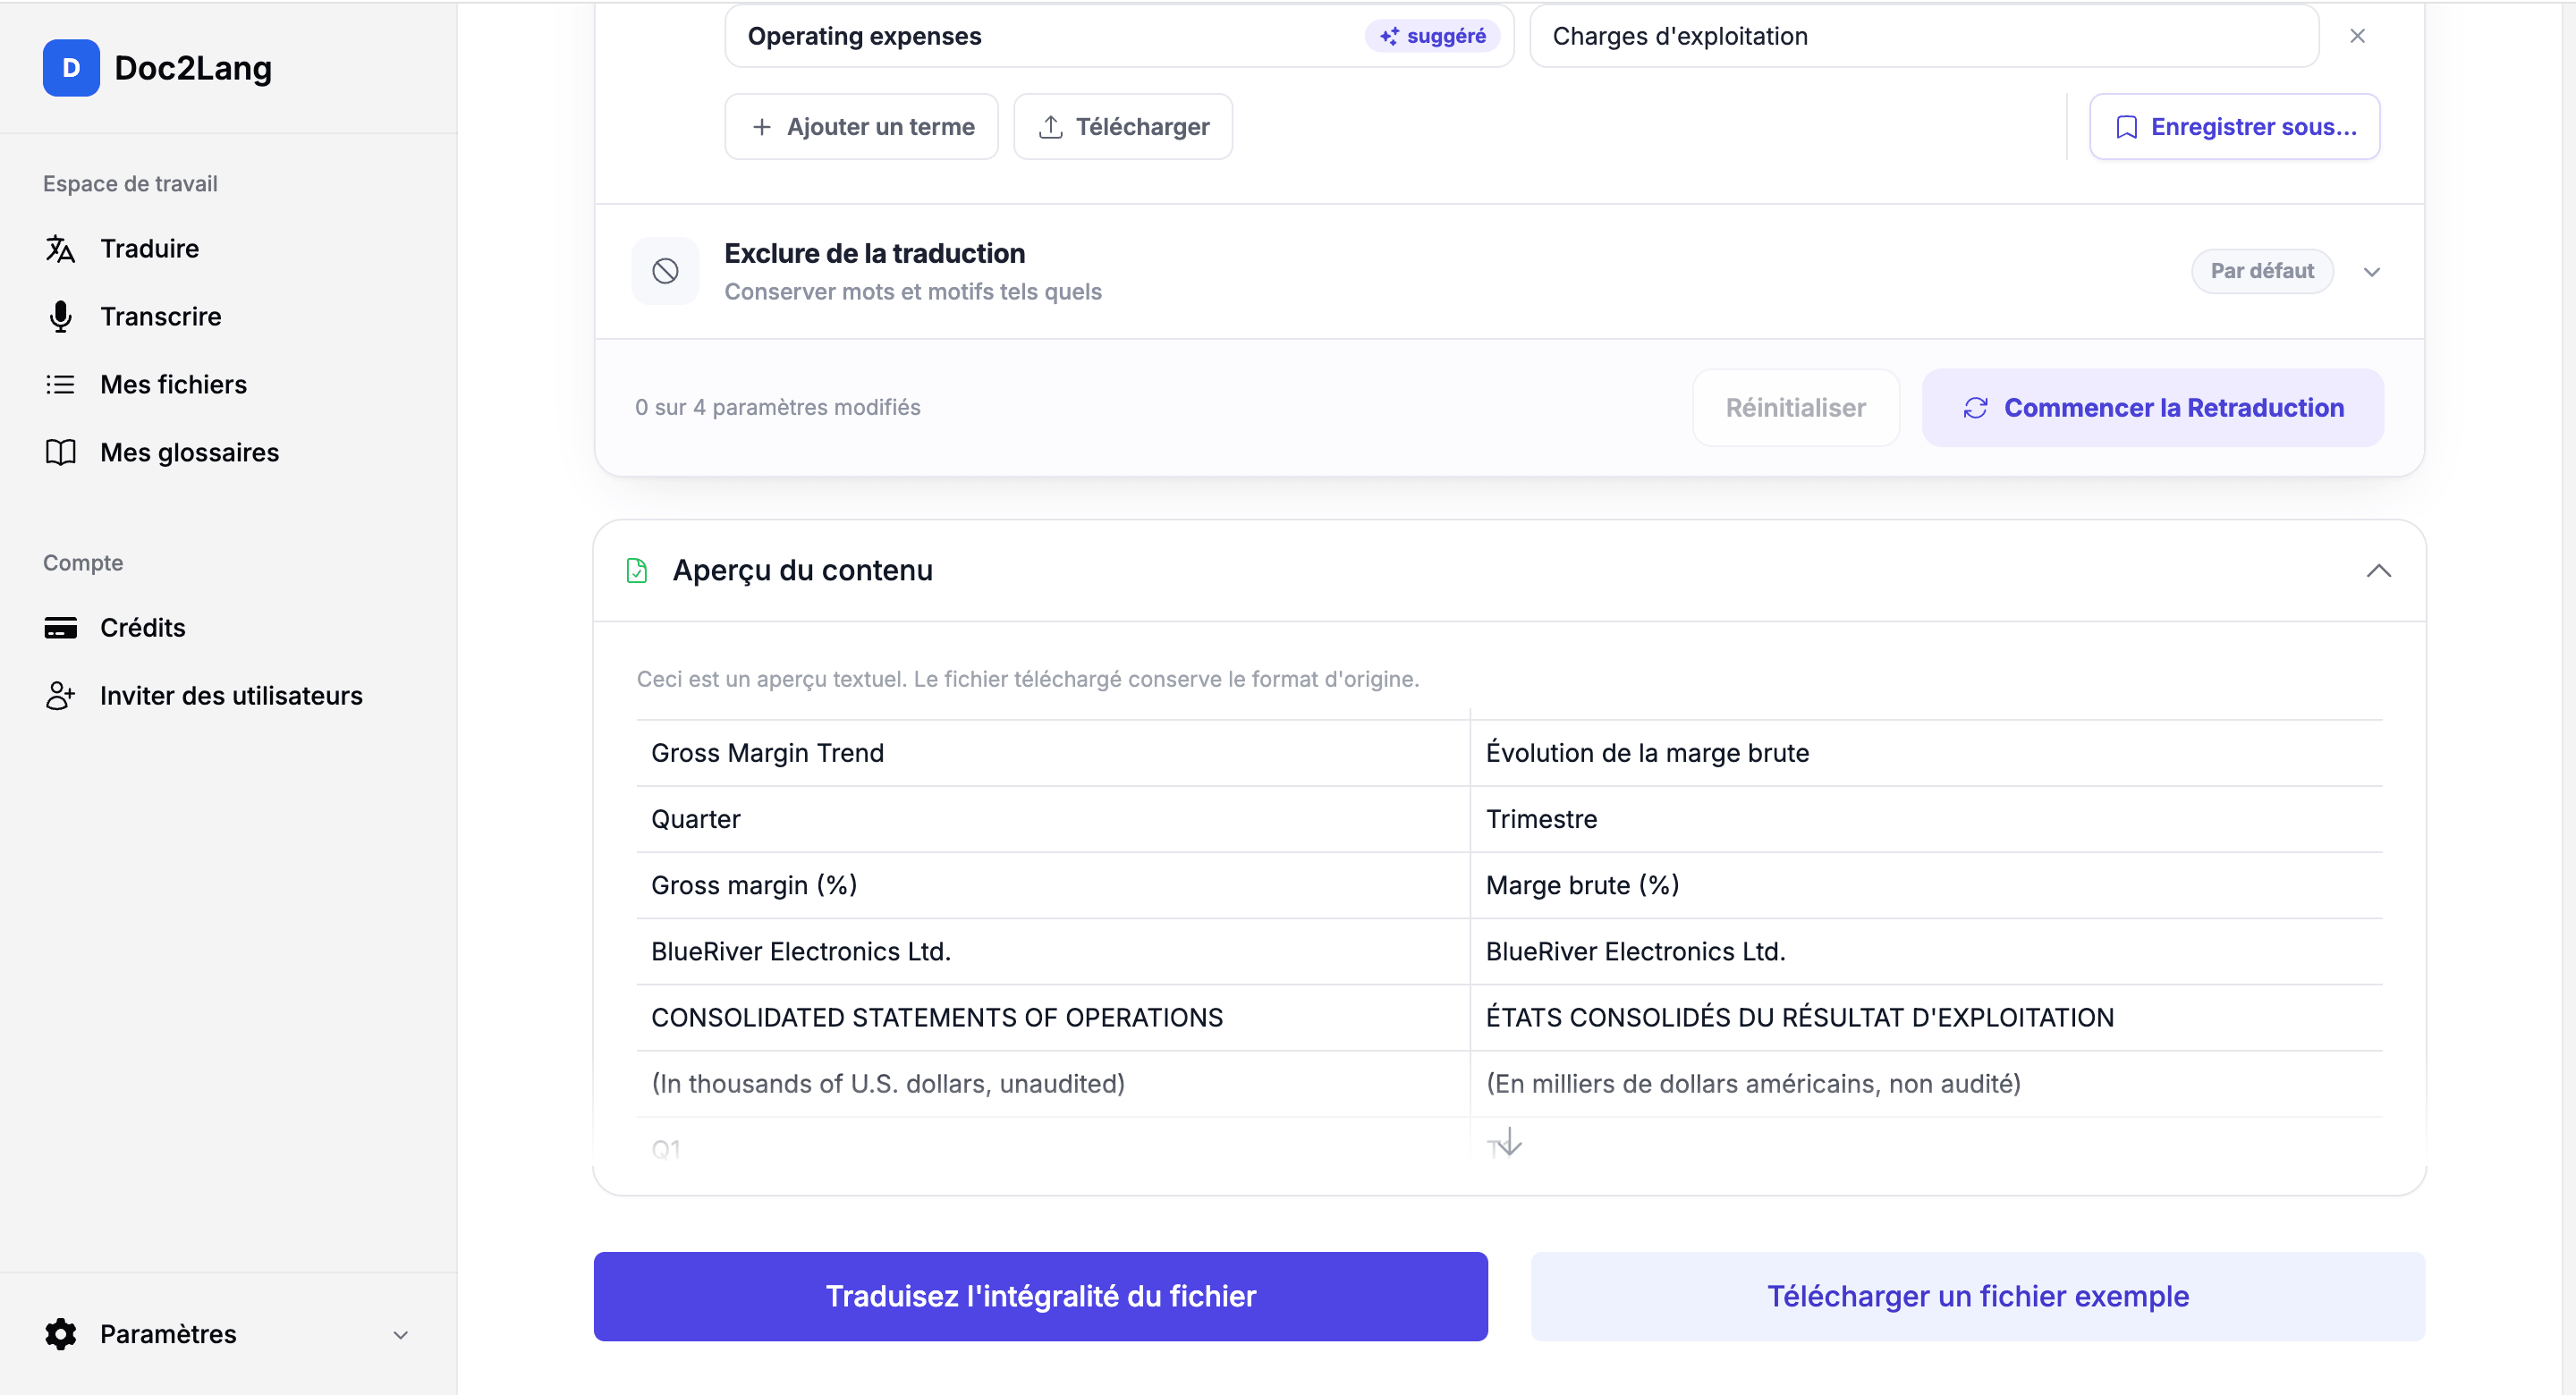Viewport: 2576px width, 1395px height.
Task: Collapse the Aperçu du contenu panel
Action: pos(2379,570)
